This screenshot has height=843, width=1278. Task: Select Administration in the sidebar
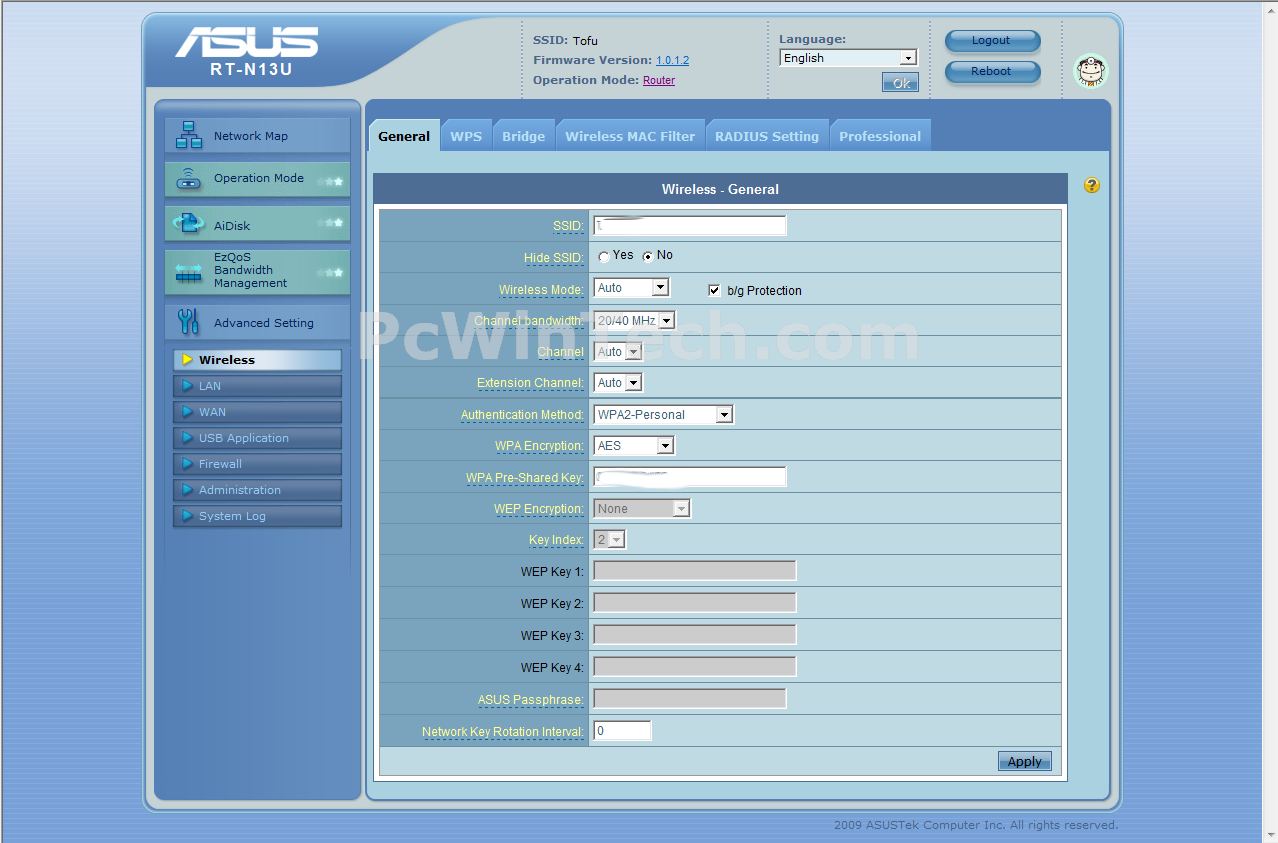click(257, 490)
